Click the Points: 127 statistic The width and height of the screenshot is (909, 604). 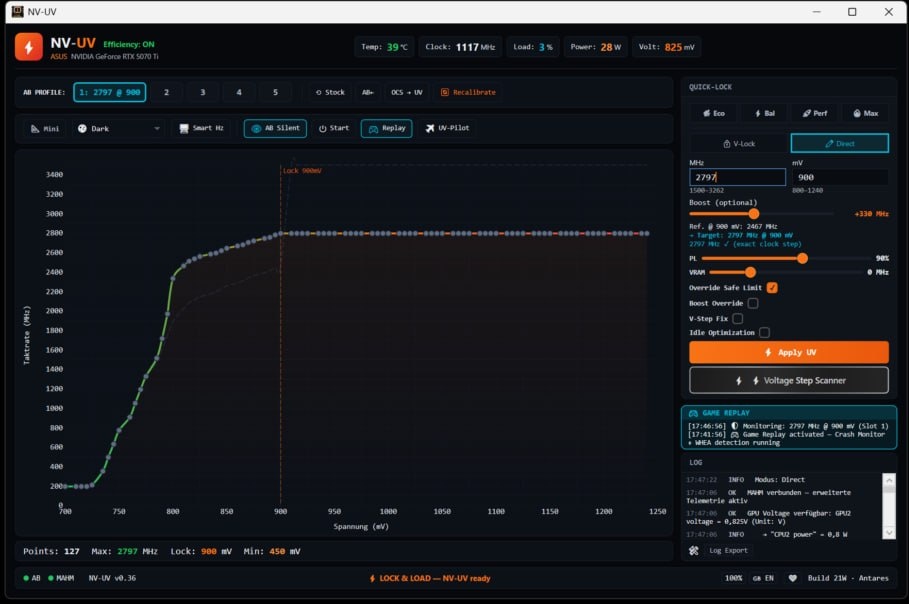[x=51, y=551]
